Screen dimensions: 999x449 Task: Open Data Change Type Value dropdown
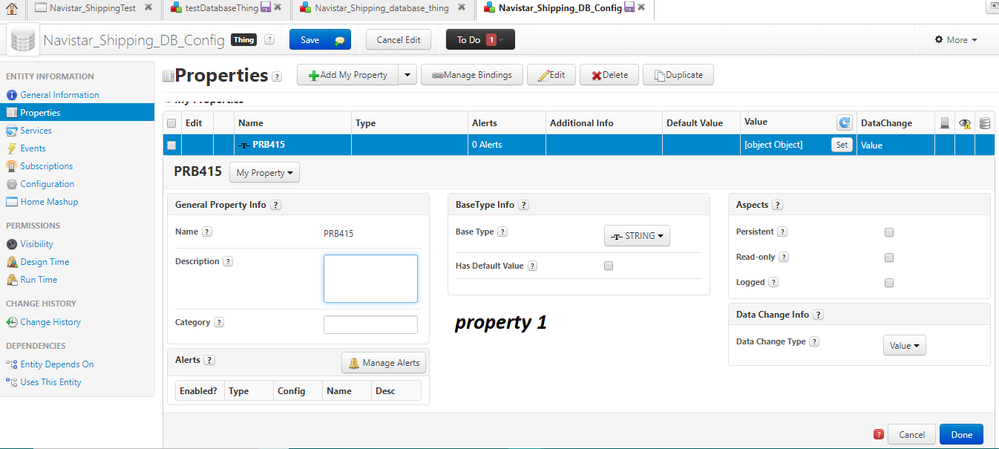coord(904,345)
